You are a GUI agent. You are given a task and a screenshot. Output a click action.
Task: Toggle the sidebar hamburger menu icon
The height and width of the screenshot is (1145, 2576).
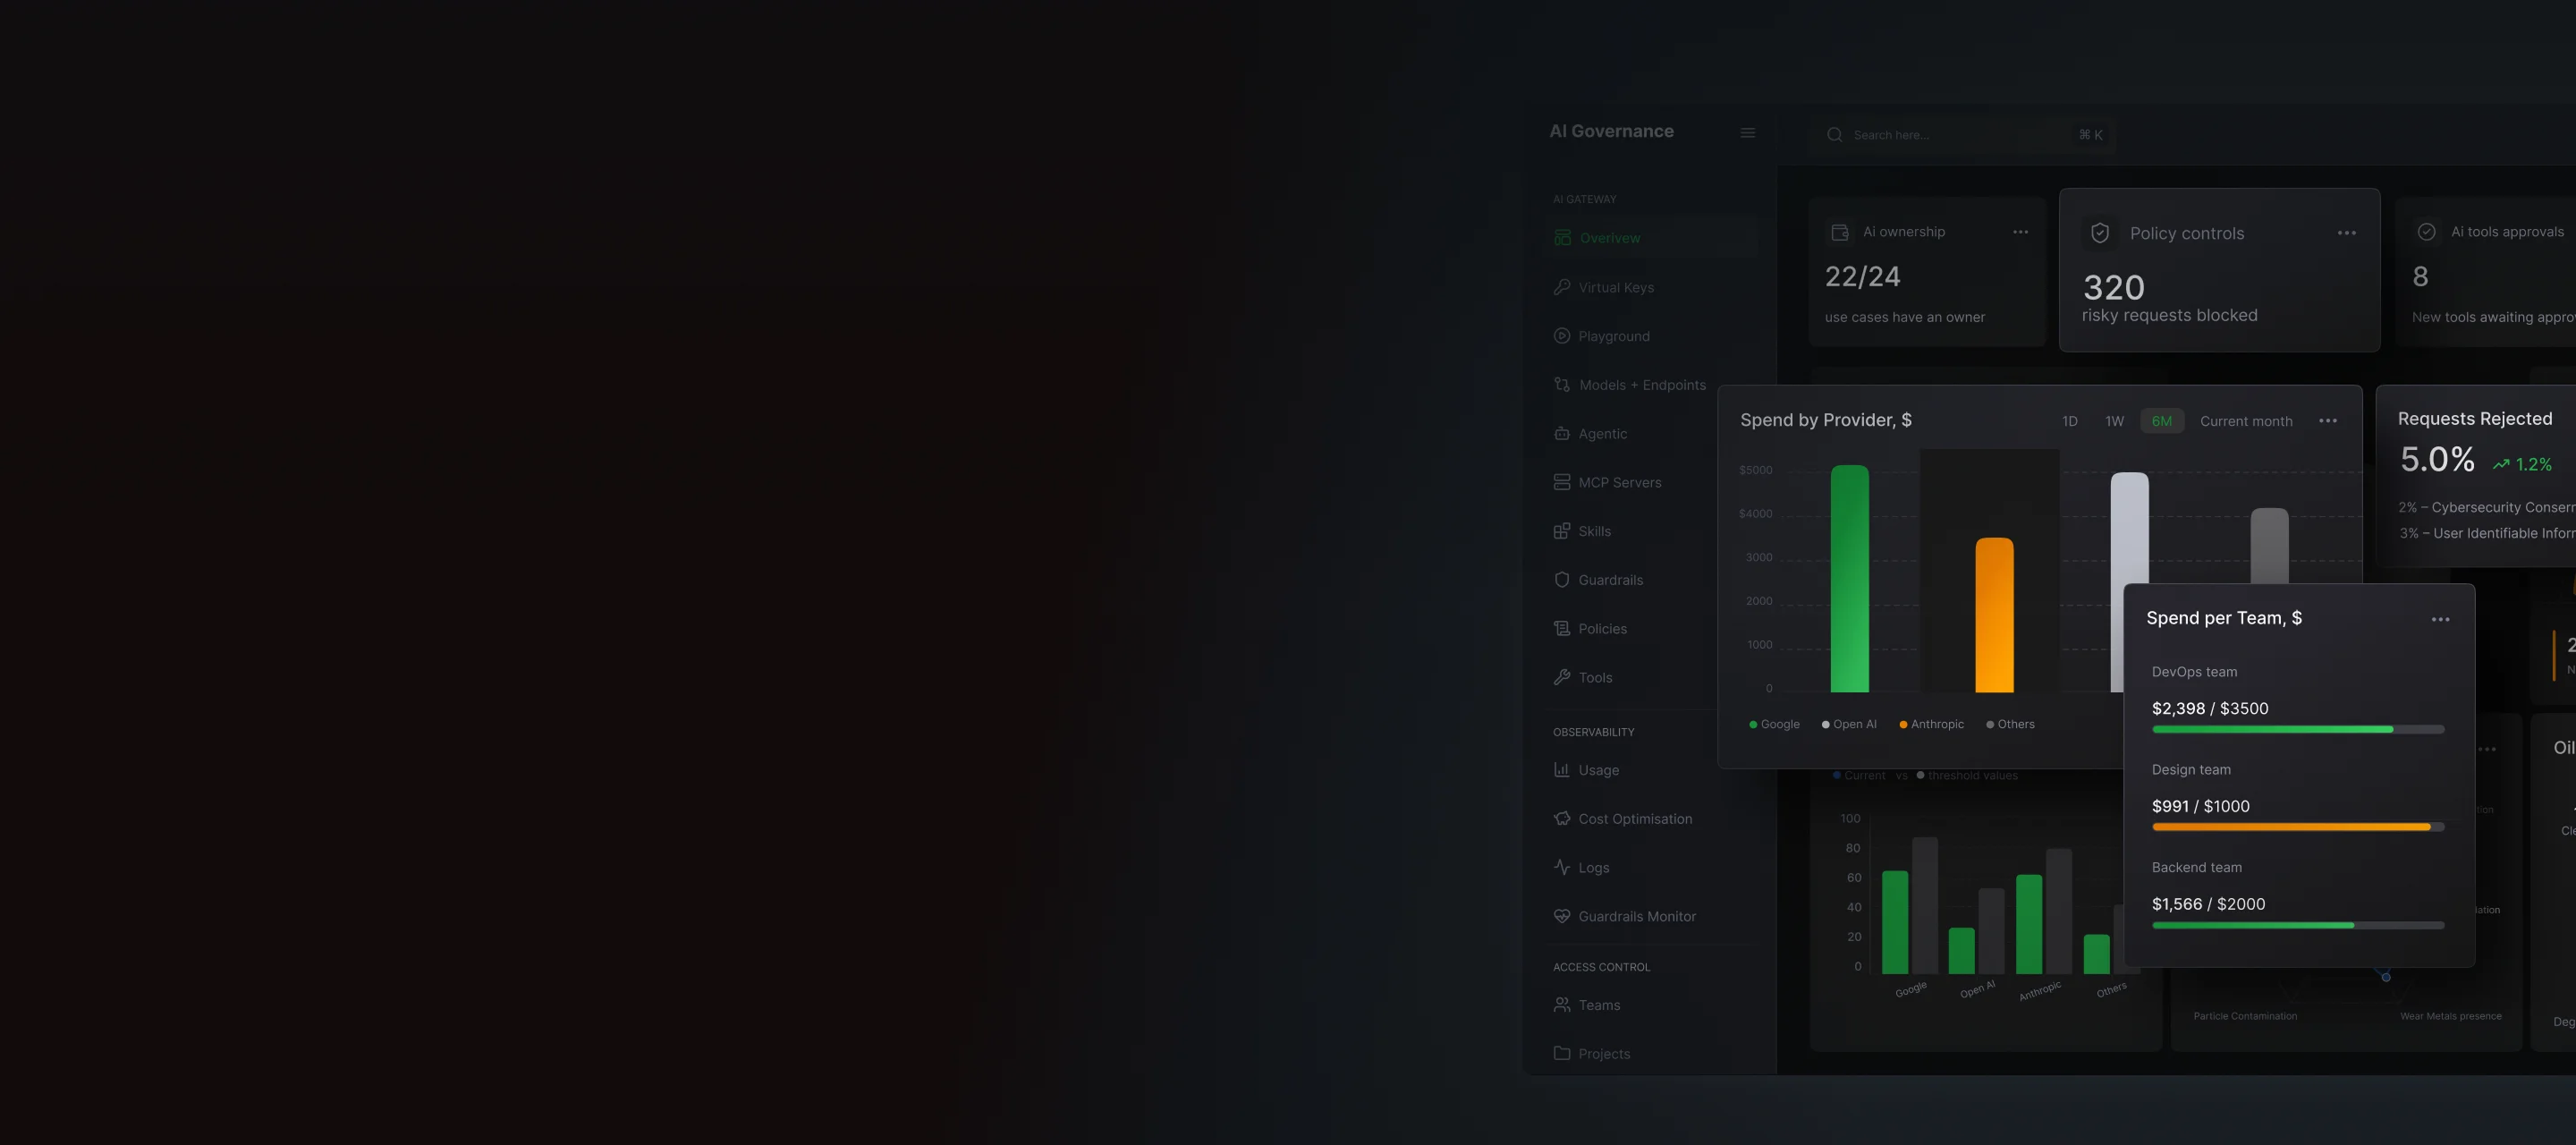(1747, 133)
